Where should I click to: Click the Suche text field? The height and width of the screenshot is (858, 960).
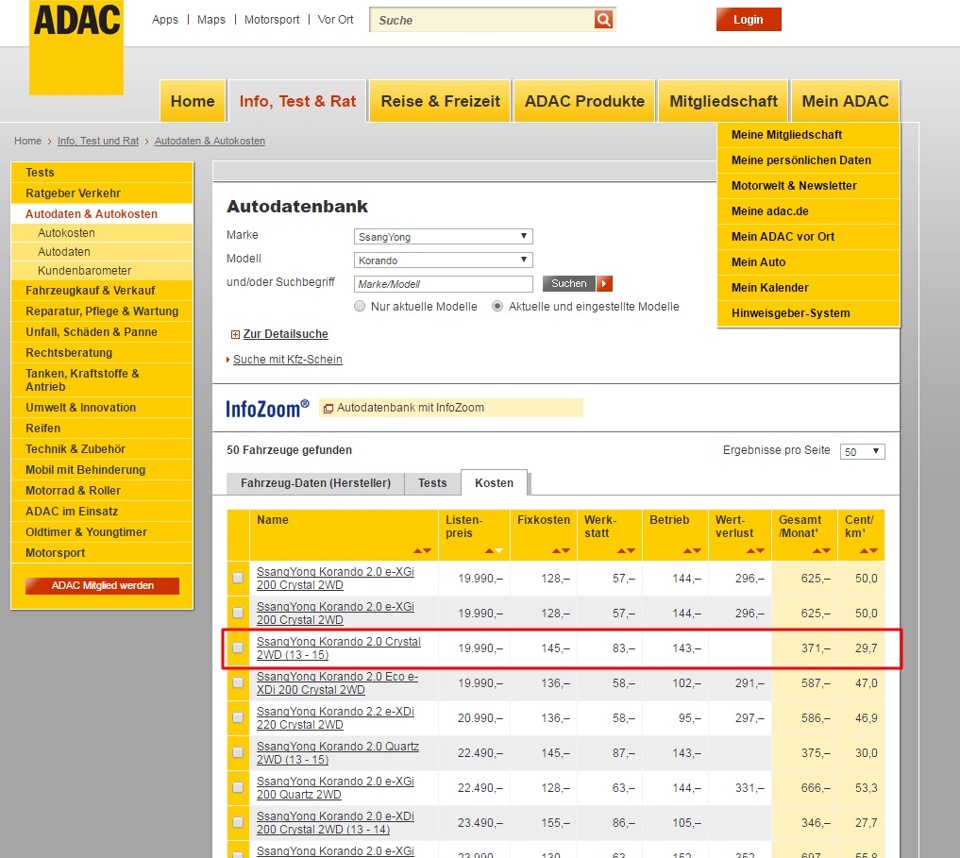[x=482, y=20]
